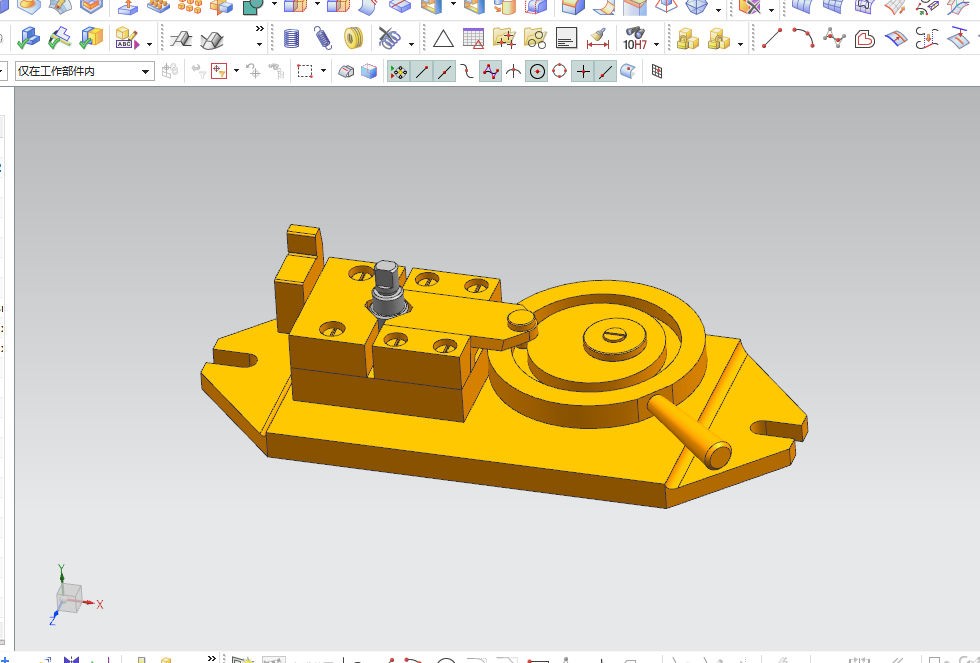Click the cylindrical handle on the model
The width and height of the screenshot is (980, 663).
coord(690,431)
